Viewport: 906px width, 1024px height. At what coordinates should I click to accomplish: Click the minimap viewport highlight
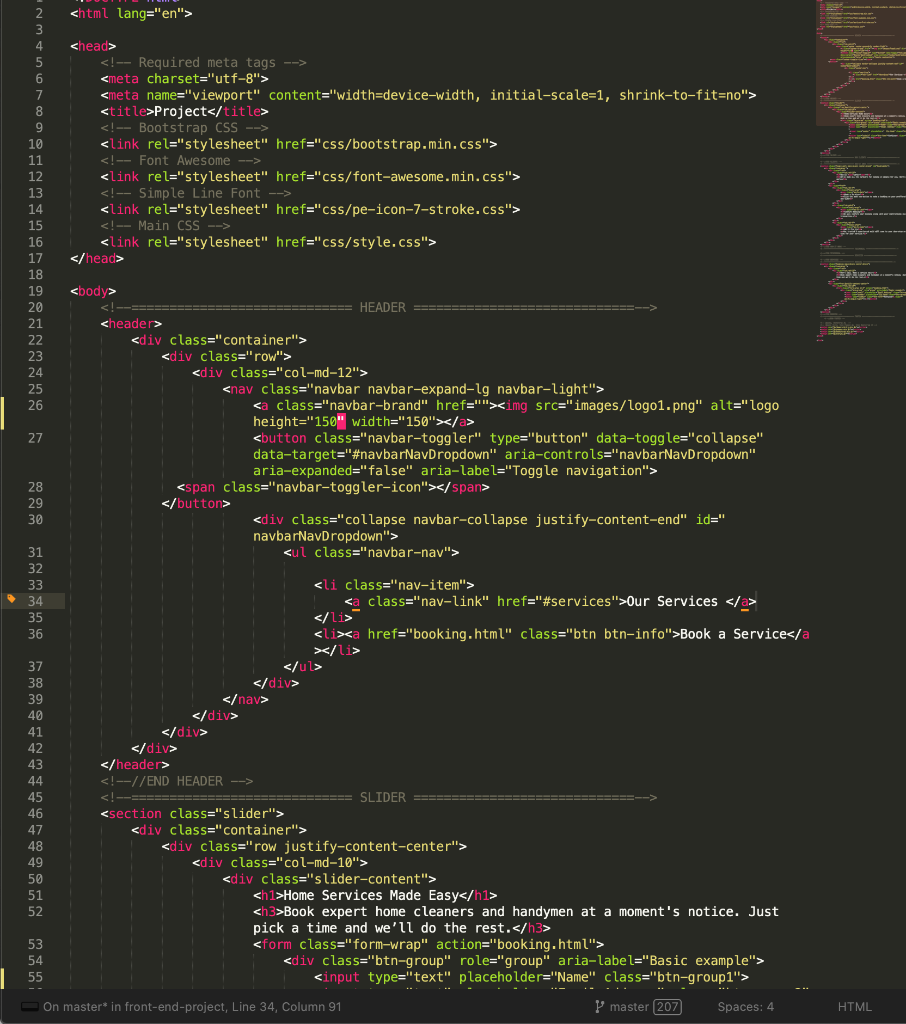tap(861, 63)
